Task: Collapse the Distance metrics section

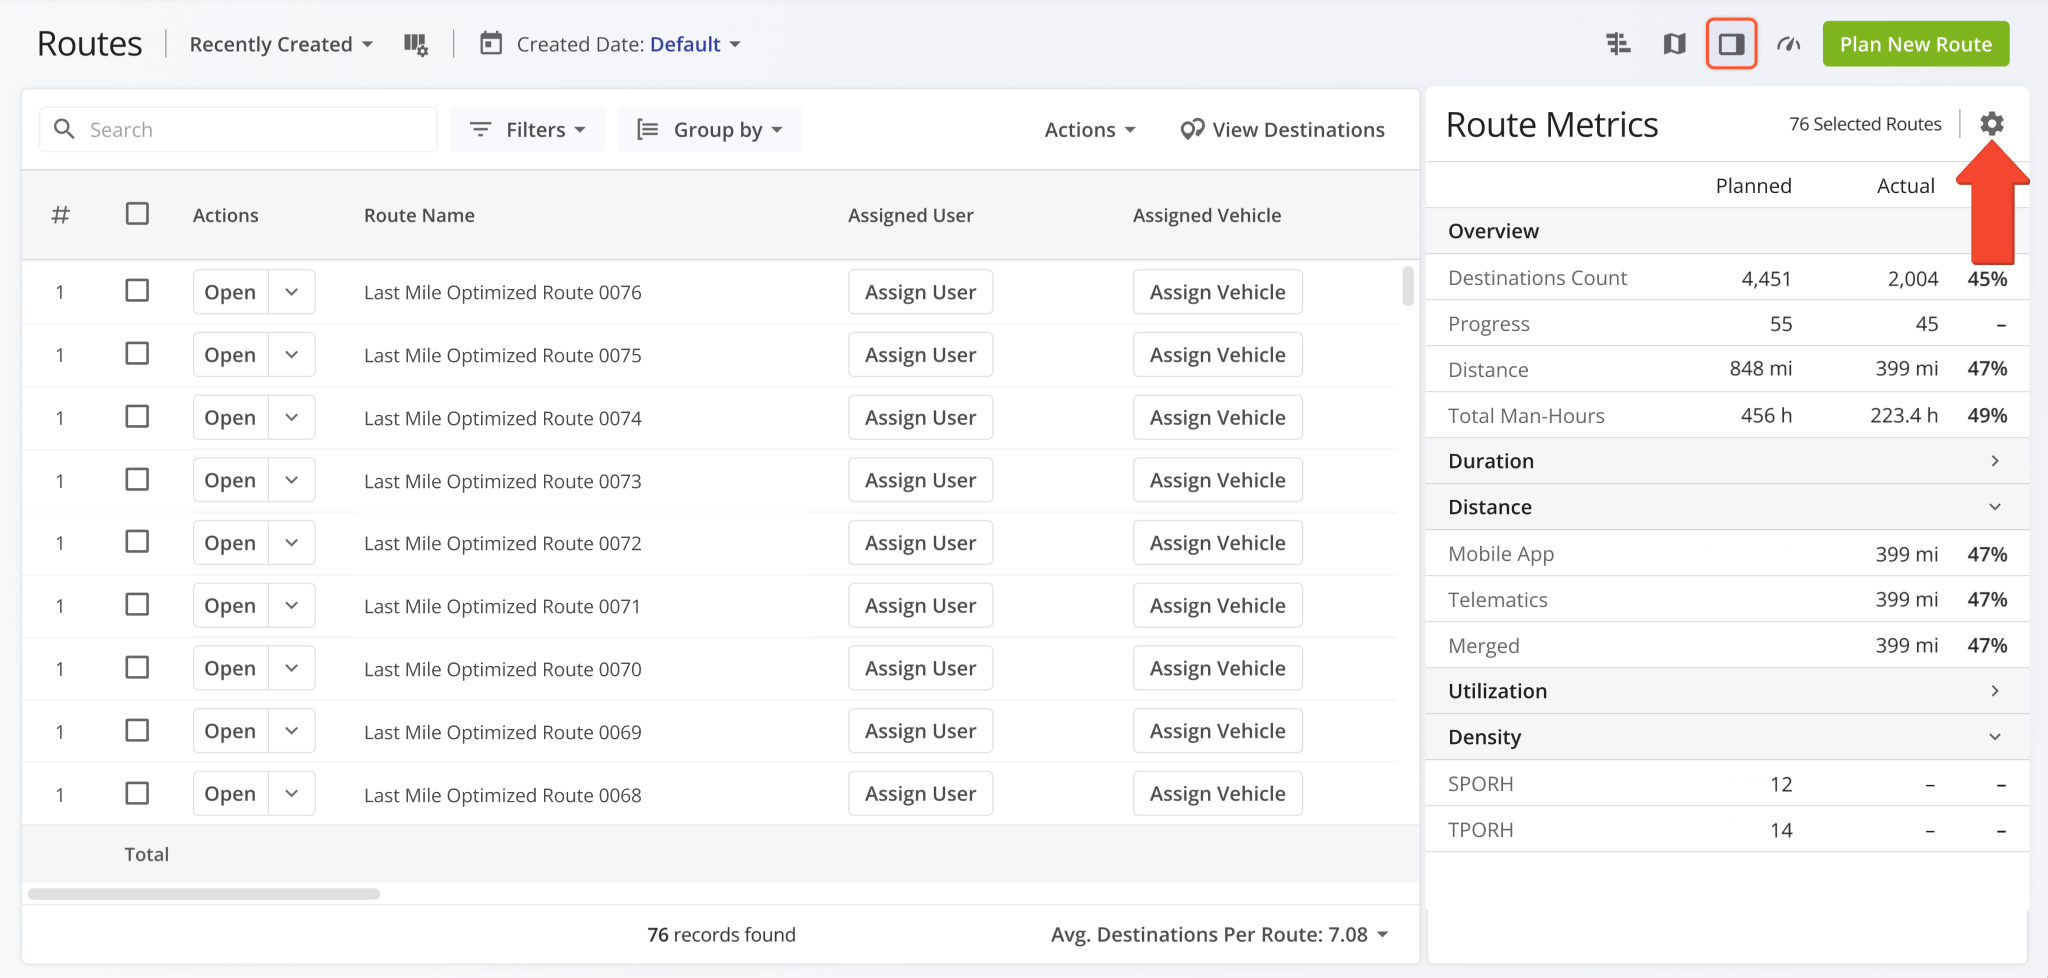Action: click(x=1994, y=506)
